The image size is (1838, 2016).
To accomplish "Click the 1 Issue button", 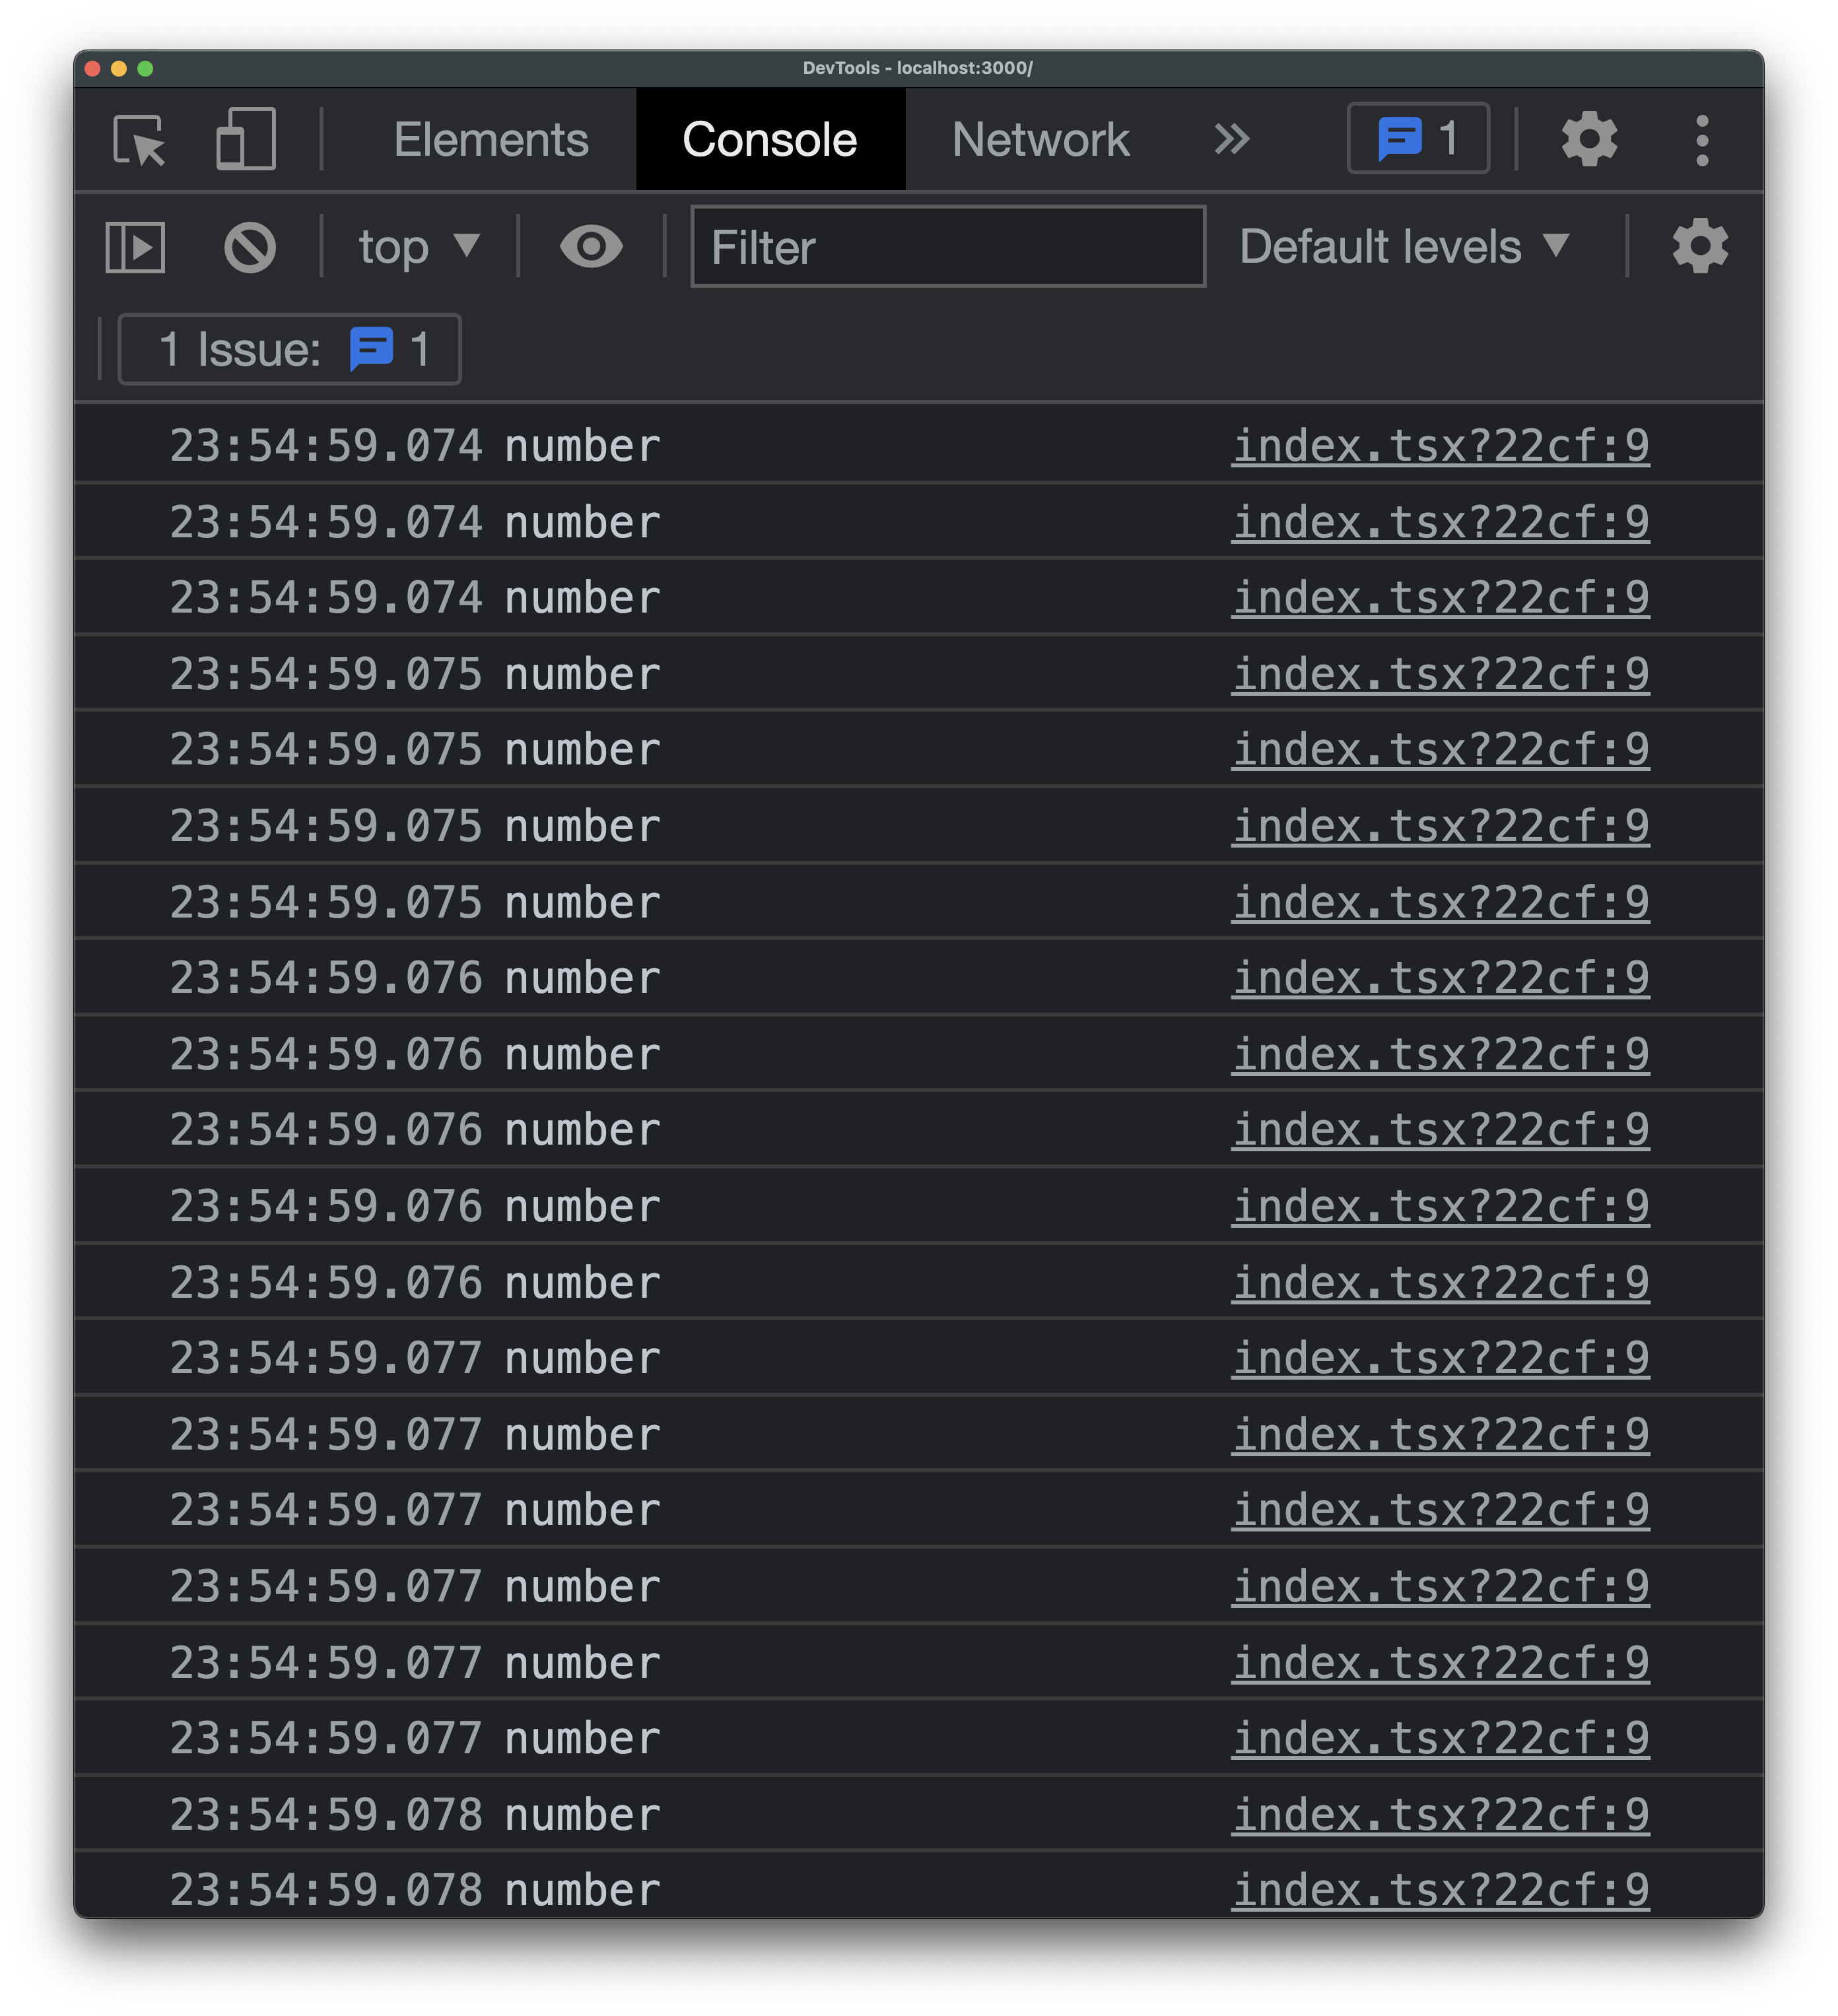I will [290, 350].
